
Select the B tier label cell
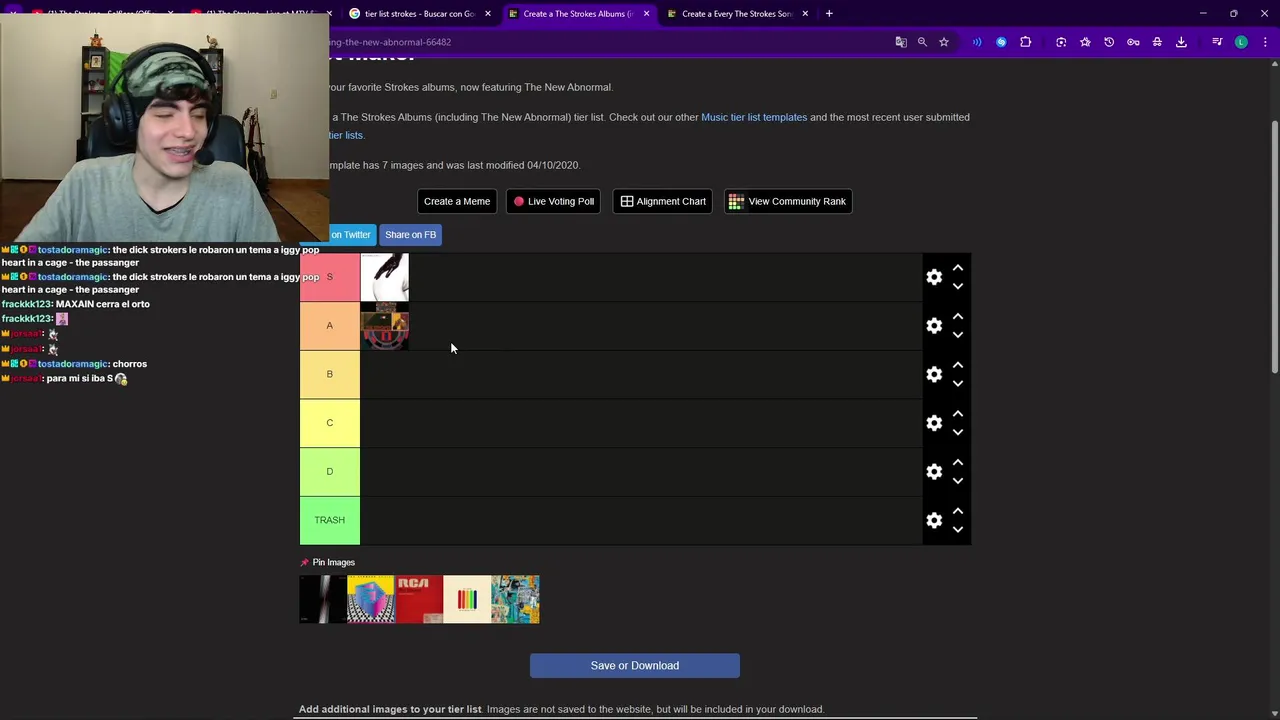(330, 374)
